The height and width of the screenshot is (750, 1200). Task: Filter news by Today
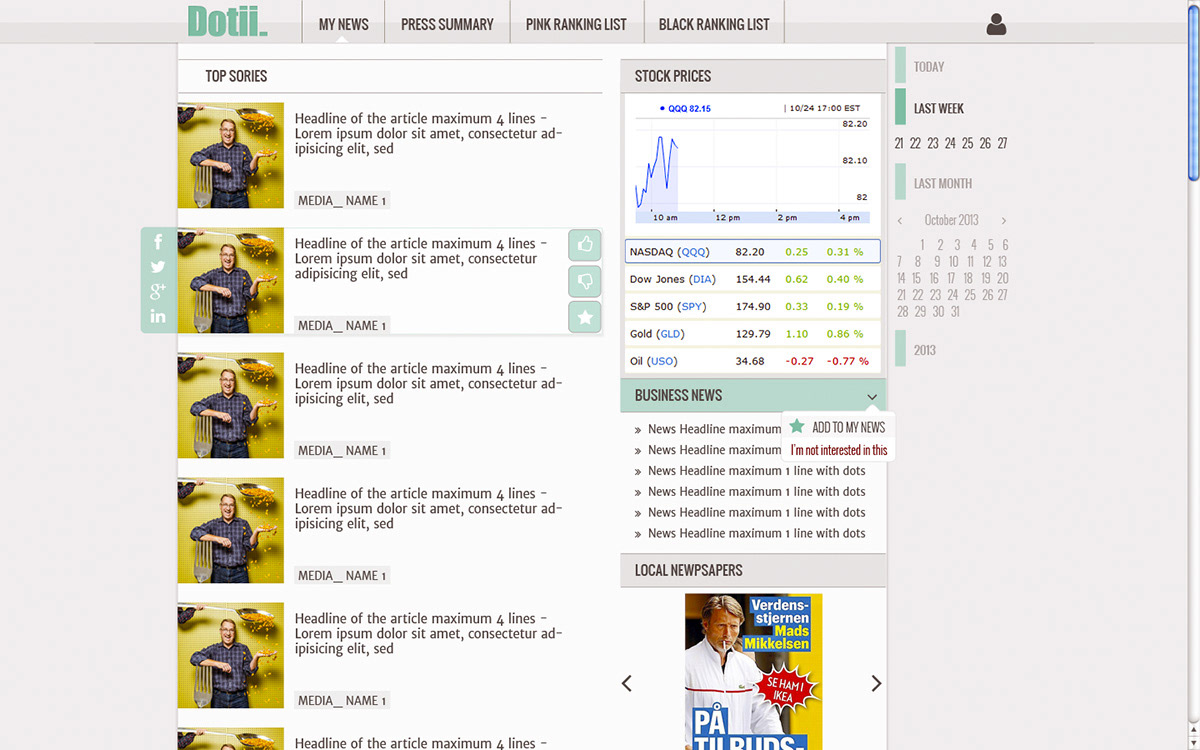click(x=929, y=67)
